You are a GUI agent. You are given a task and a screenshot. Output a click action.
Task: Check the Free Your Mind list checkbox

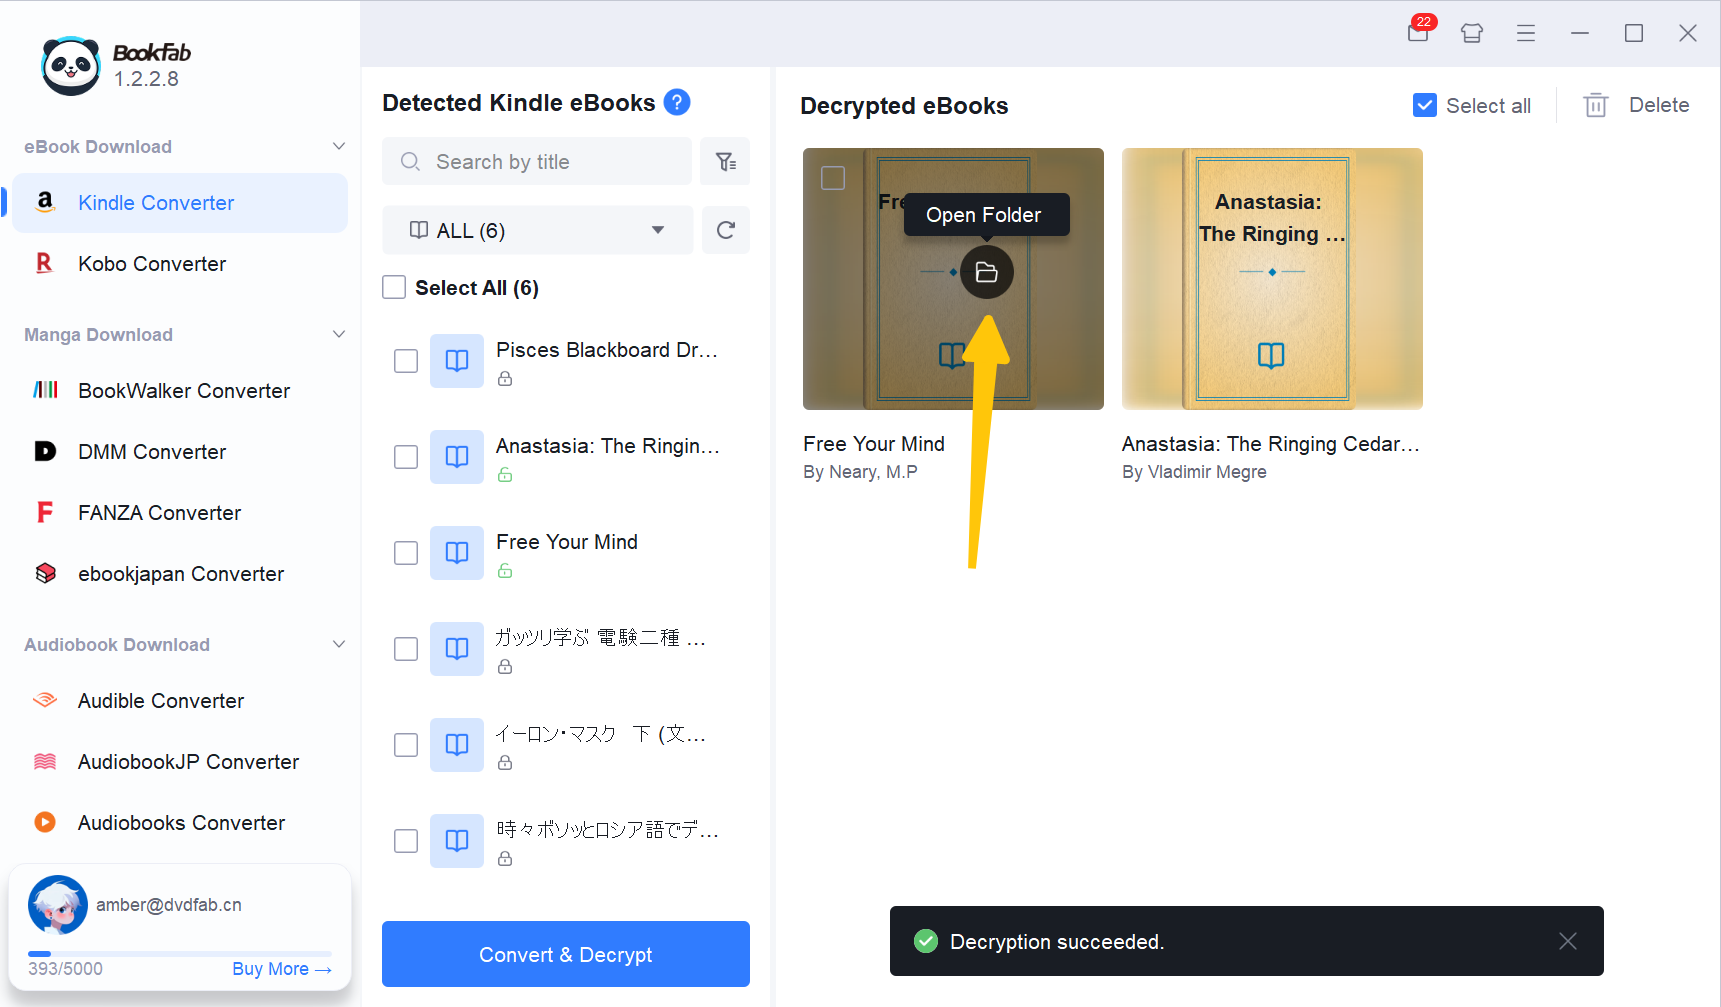coord(406,553)
